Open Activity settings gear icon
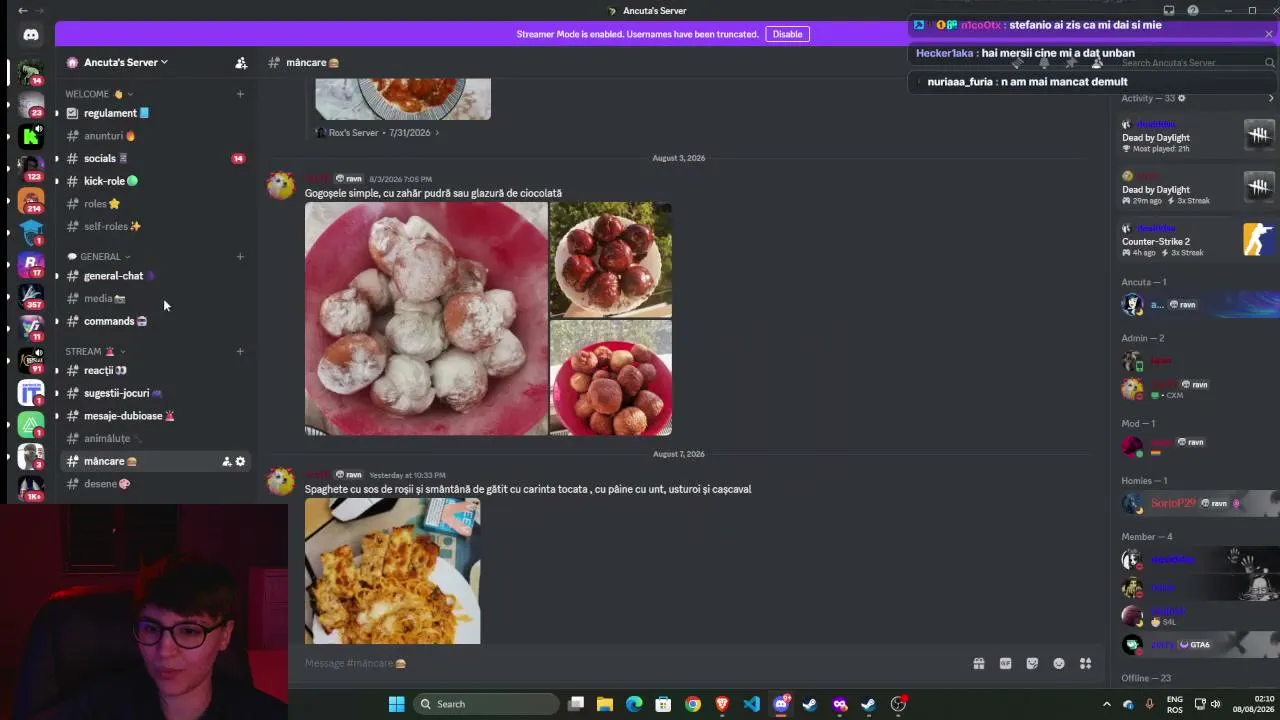 coord(1181,98)
